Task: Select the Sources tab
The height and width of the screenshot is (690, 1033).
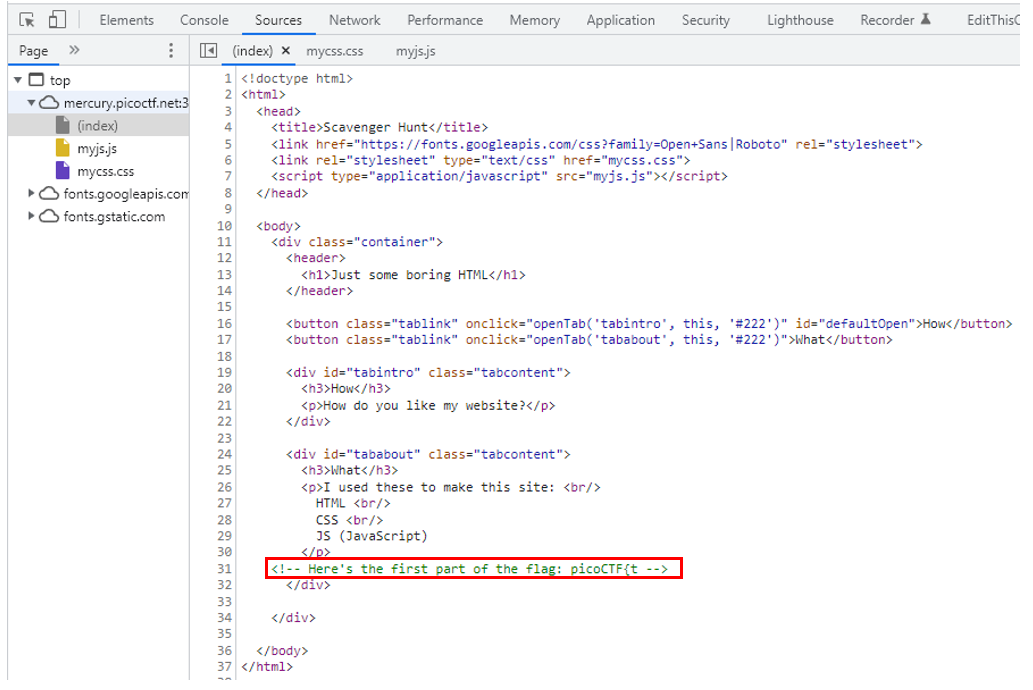Action: point(278,20)
